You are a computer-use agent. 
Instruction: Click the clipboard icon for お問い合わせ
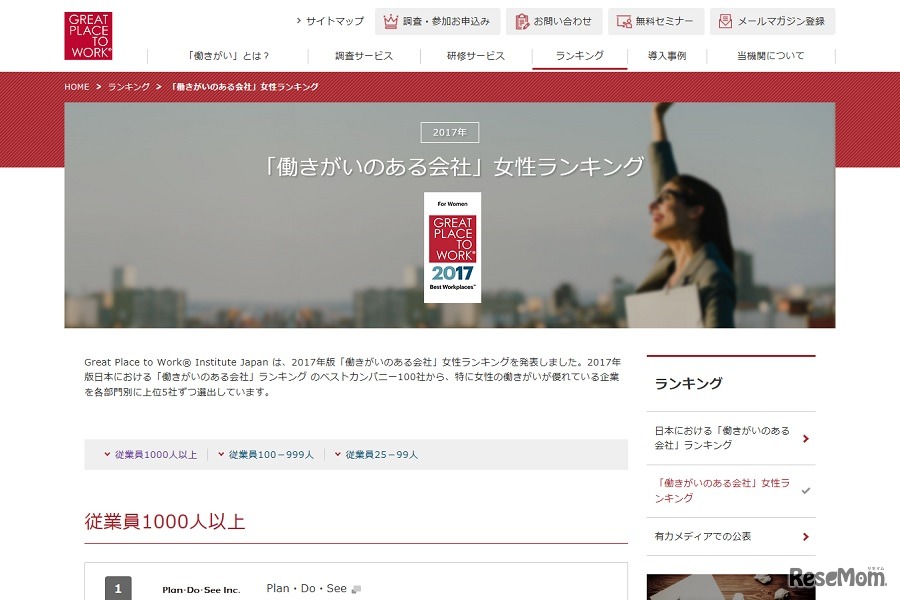tap(522, 21)
